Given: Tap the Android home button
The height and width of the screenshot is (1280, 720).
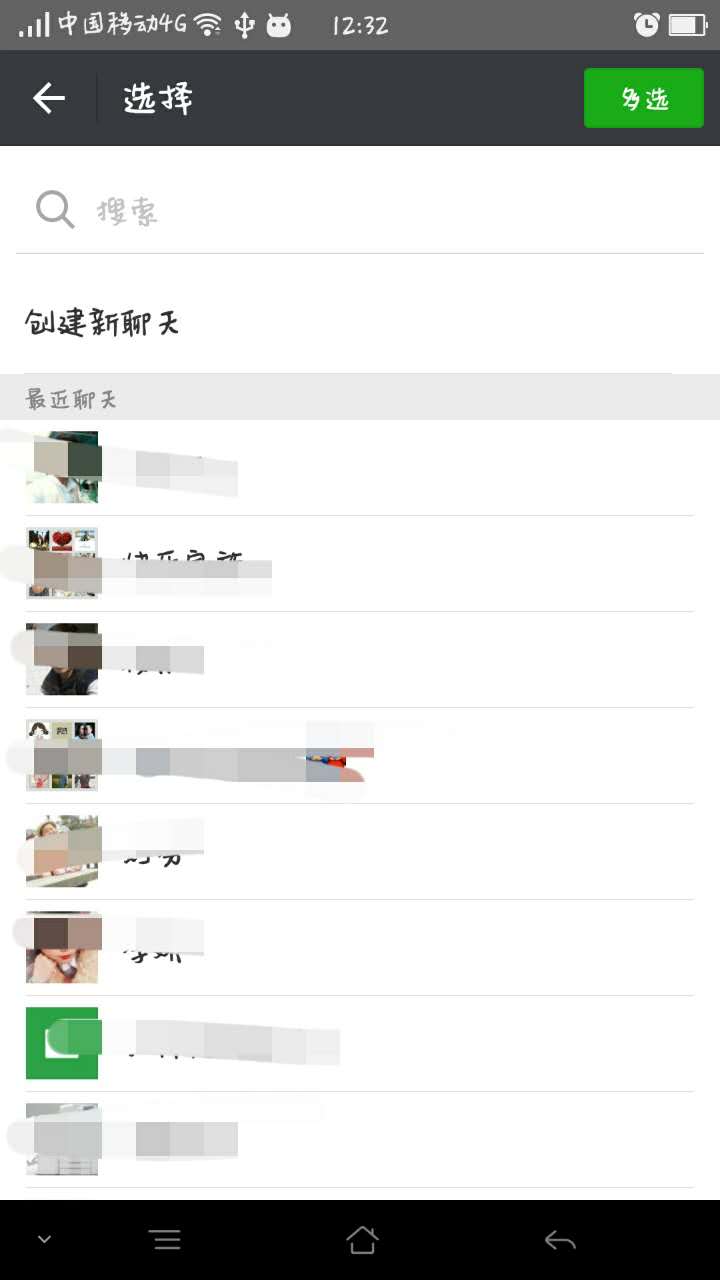Looking at the screenshot, I should tap(362, 1240).
